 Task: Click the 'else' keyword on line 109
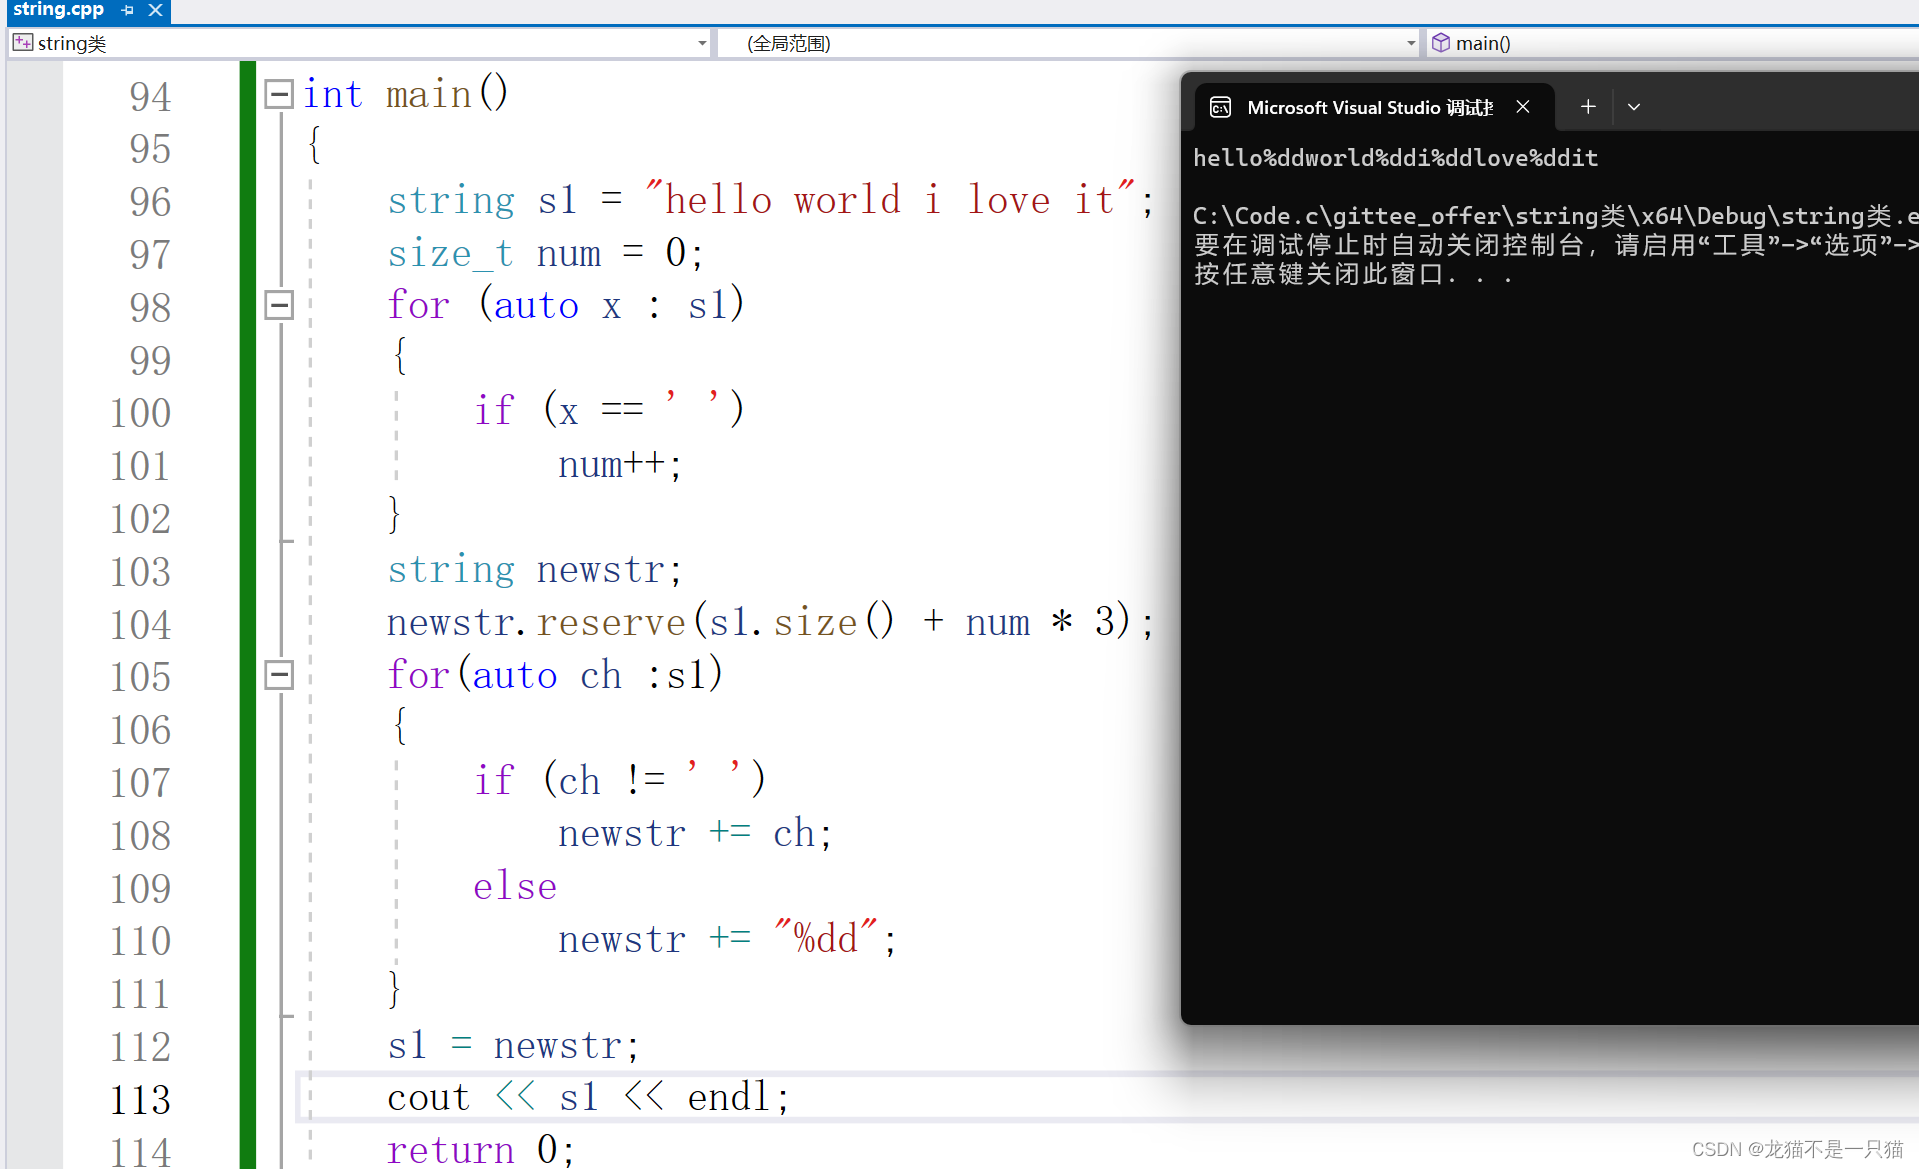click(x=515, y=886)
